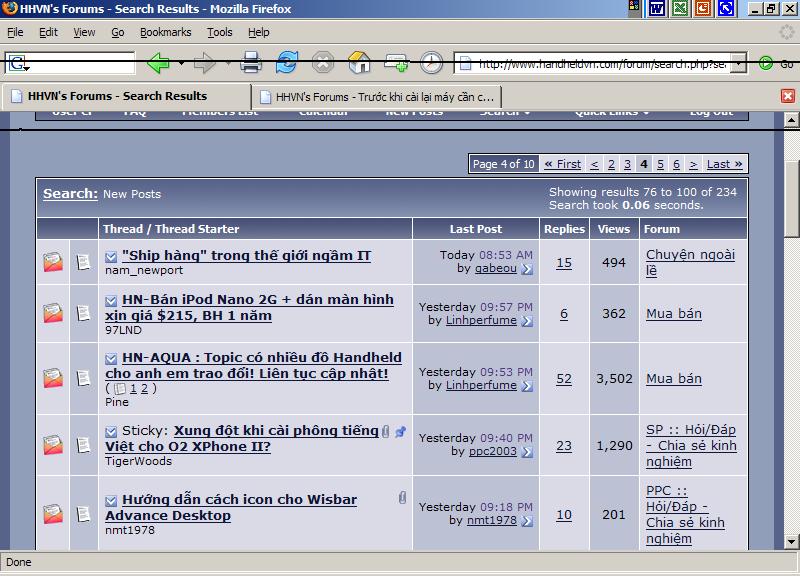Click the Go button beside address bar
The image size is (800, 576).
pyautogui.click(x=777, y=64)
